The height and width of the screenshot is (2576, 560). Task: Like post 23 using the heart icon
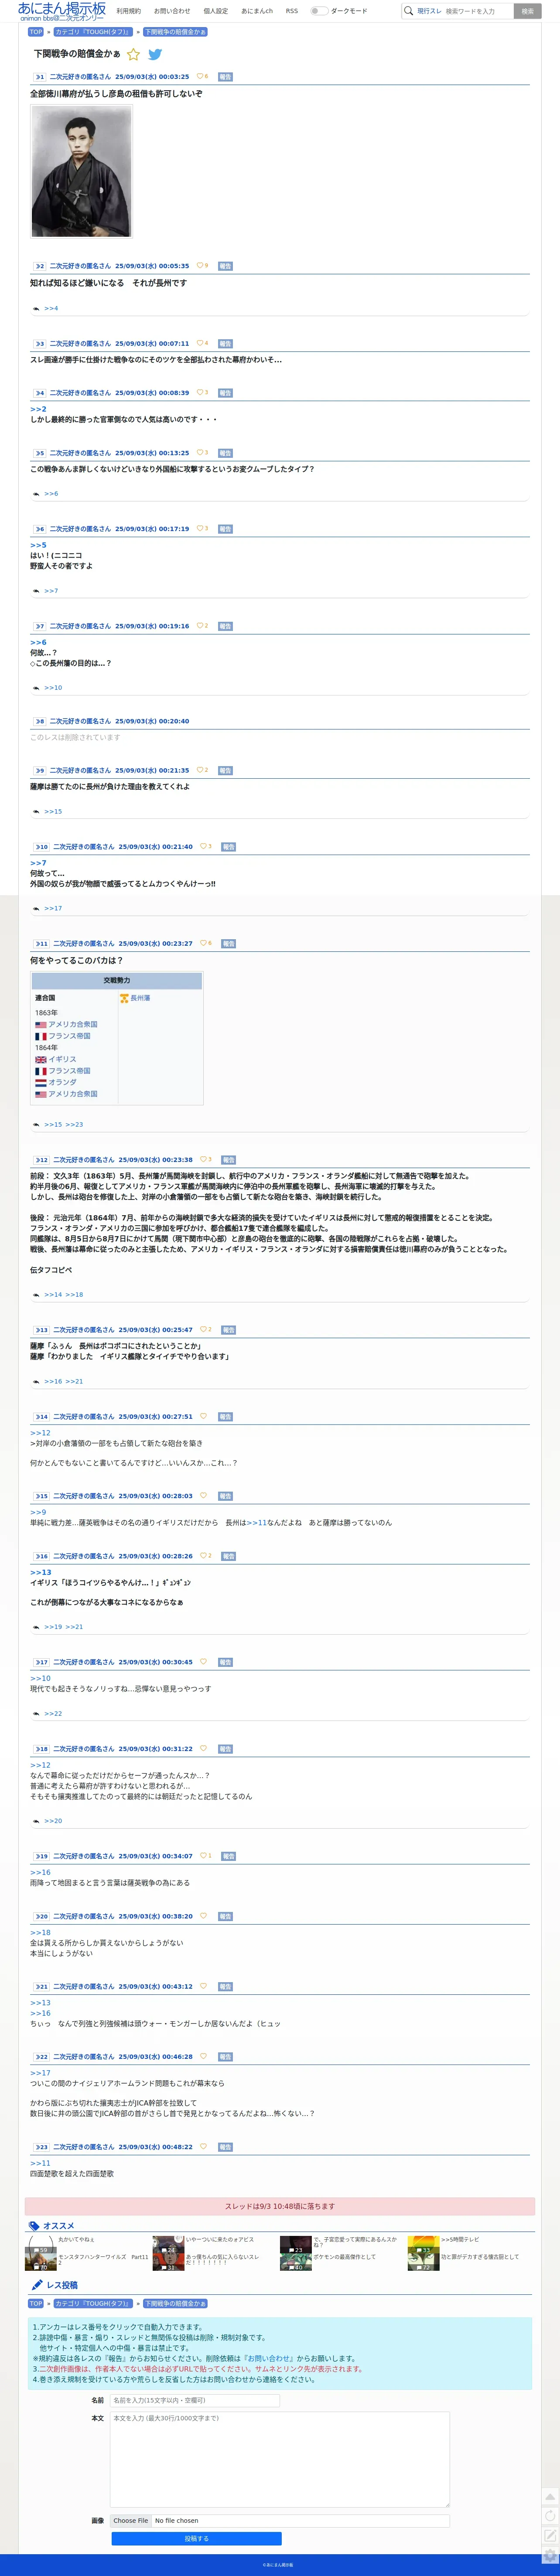coord(203,2146)
